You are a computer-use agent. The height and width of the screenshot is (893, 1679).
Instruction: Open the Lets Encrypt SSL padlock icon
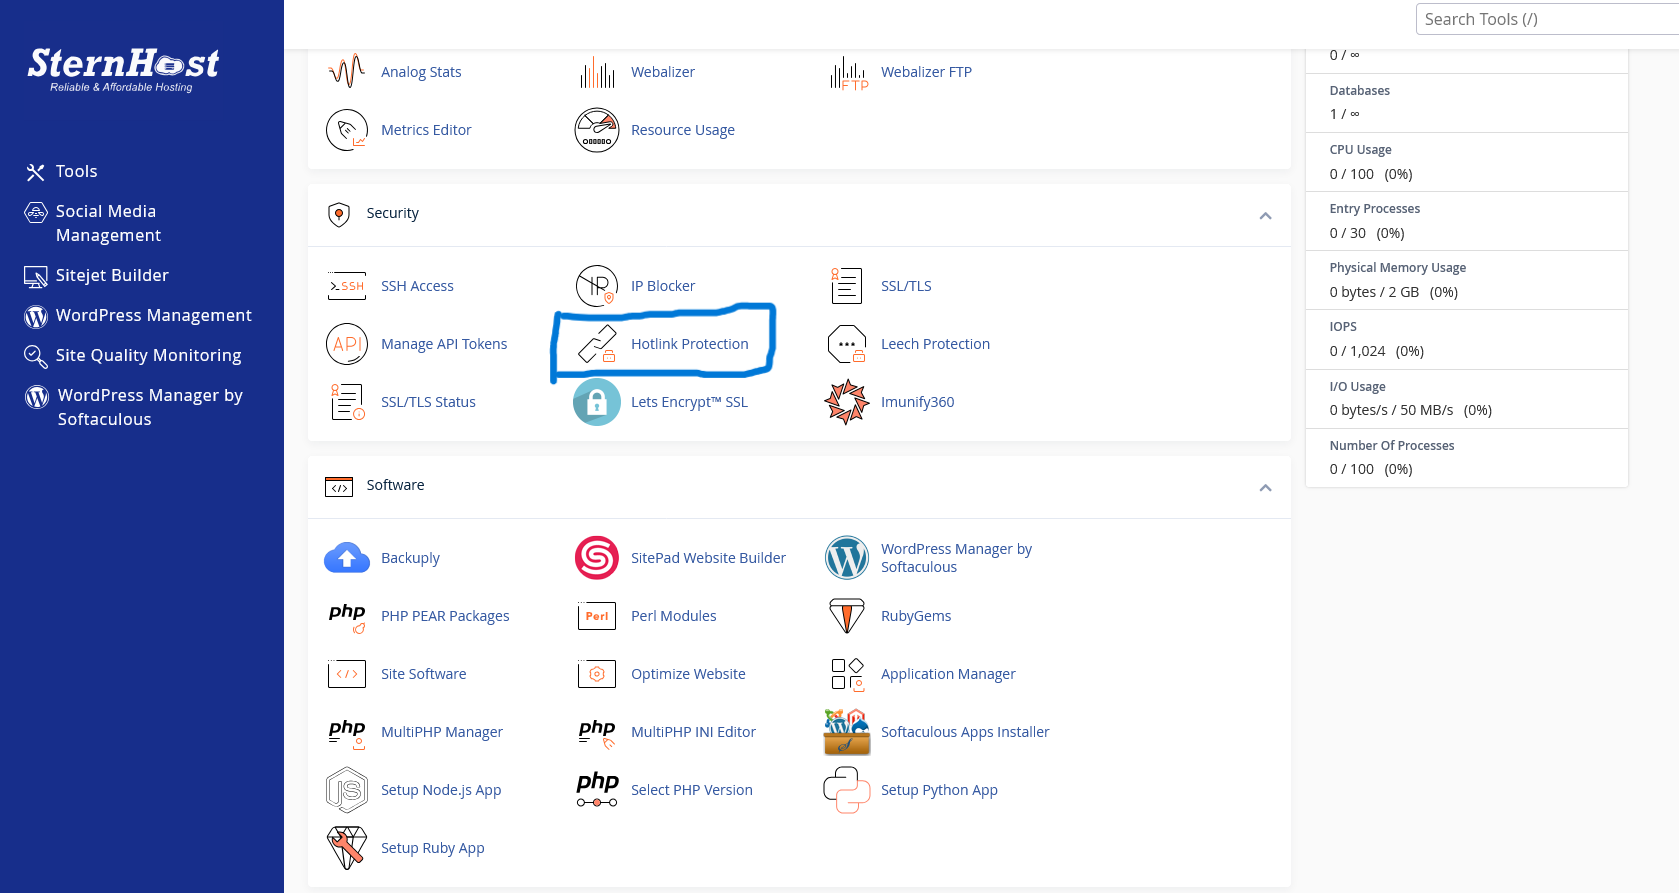[x=597, y=402]
